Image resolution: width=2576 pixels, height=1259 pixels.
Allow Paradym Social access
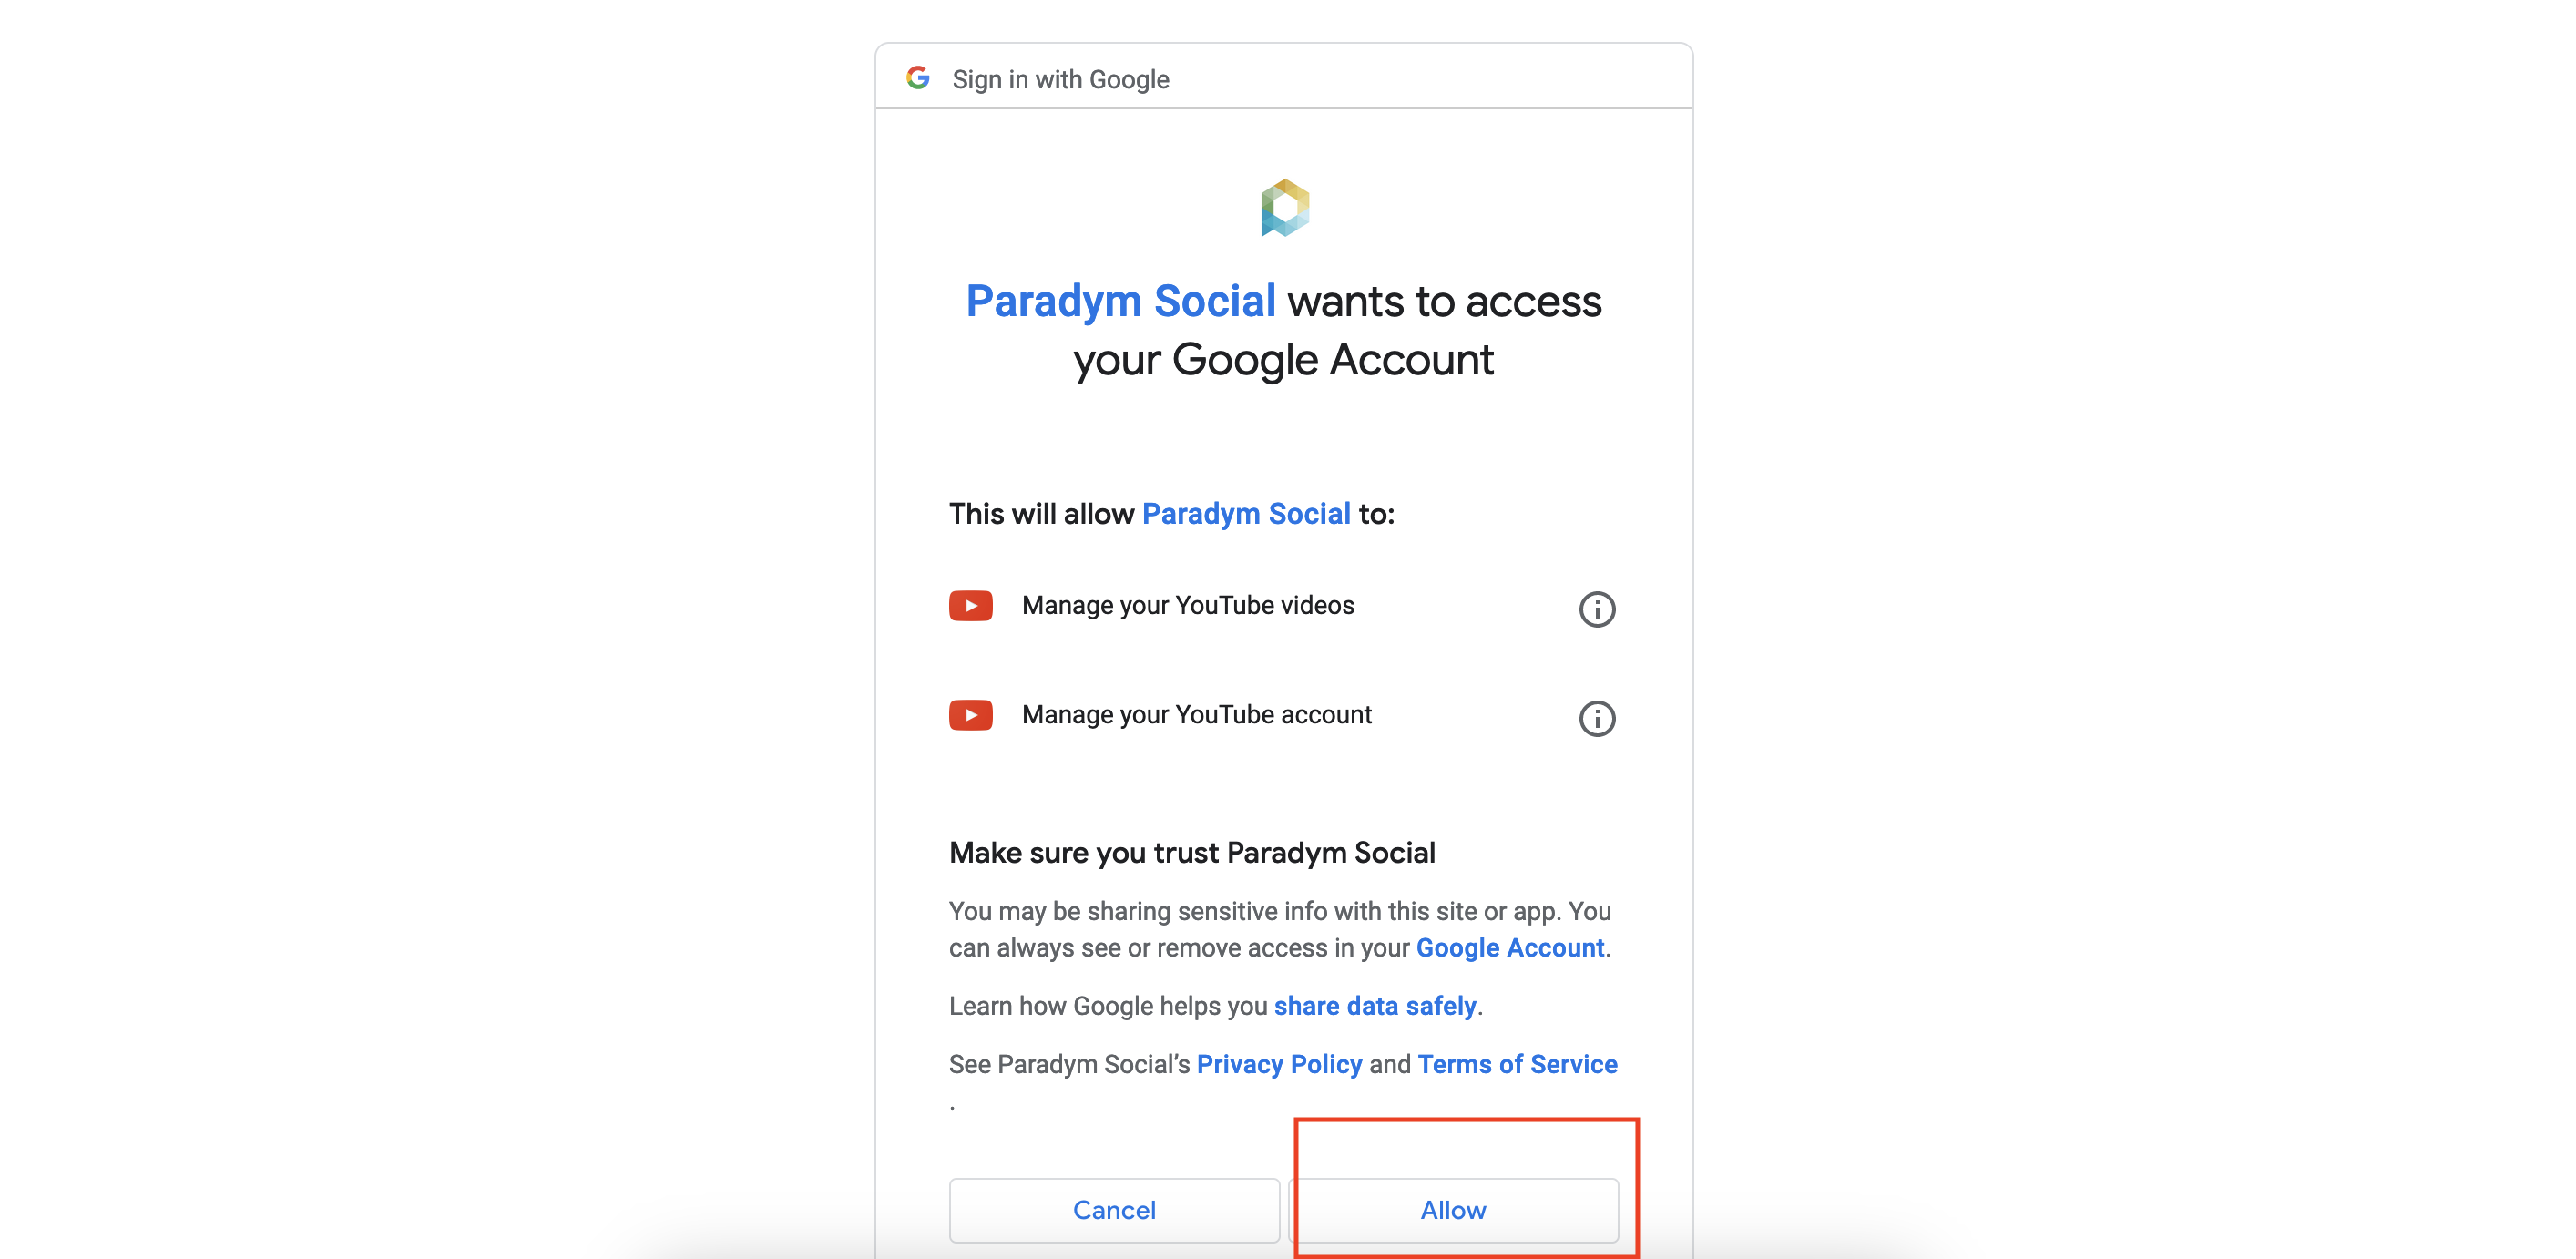coord(1453,1210)
